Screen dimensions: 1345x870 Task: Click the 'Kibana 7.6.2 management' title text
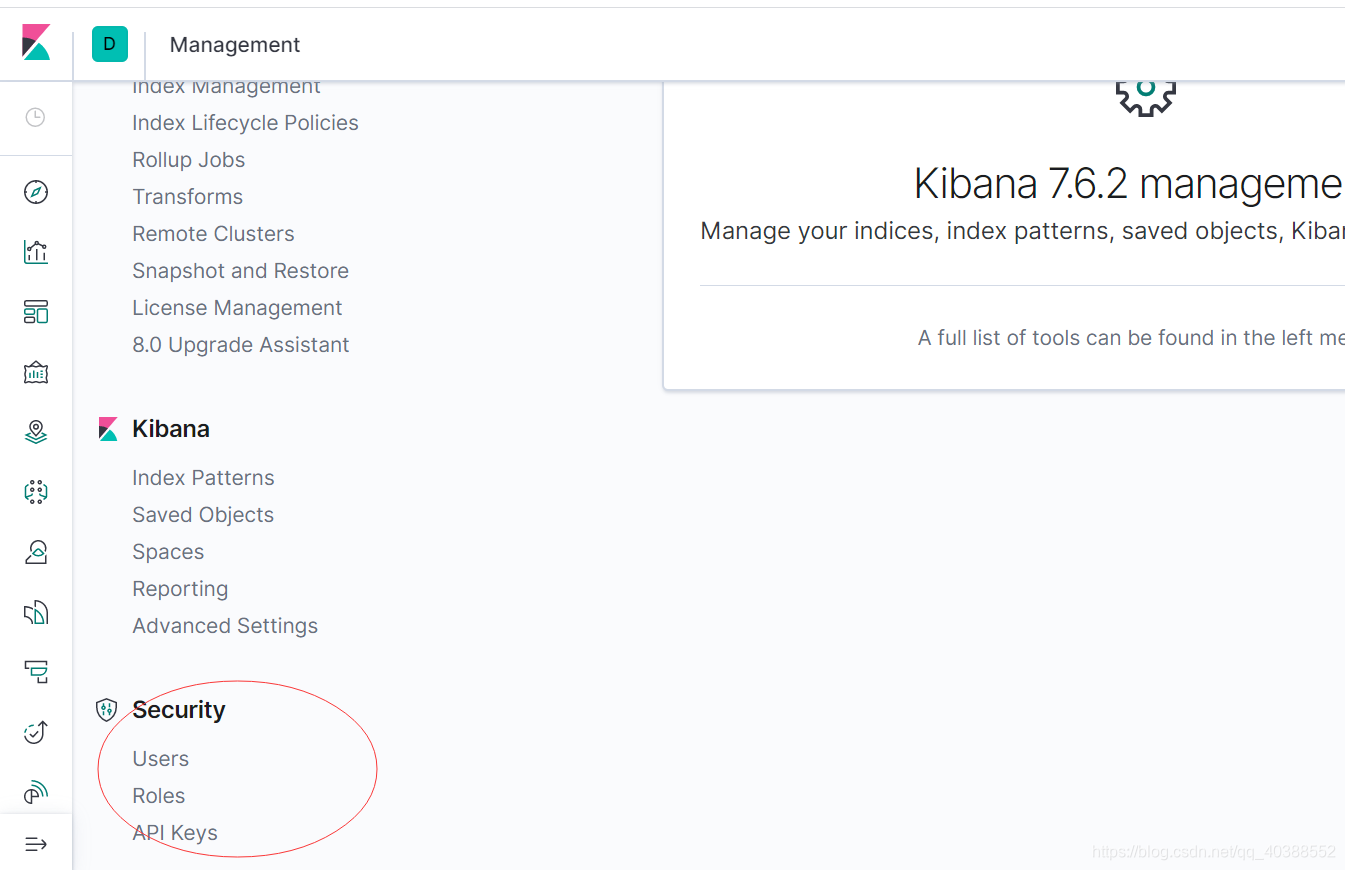[1129, 184]
